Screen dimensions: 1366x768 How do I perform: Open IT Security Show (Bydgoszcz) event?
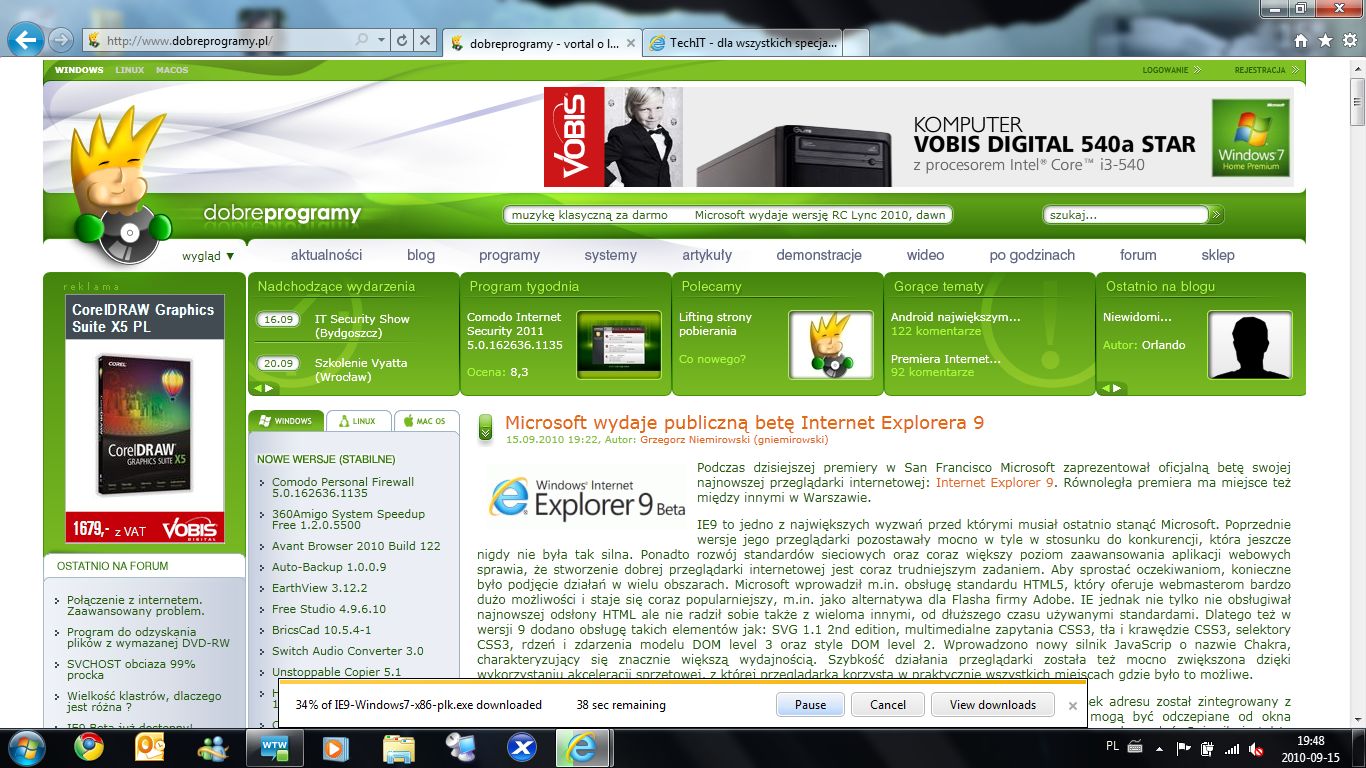click(362, 326)
